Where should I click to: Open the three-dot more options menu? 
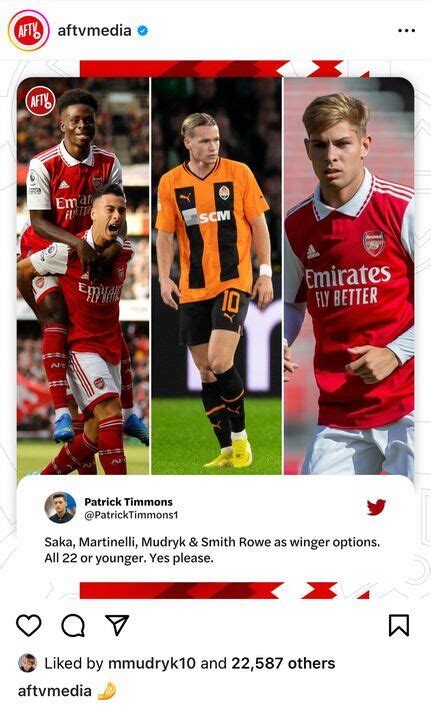[x=406, y=30]
